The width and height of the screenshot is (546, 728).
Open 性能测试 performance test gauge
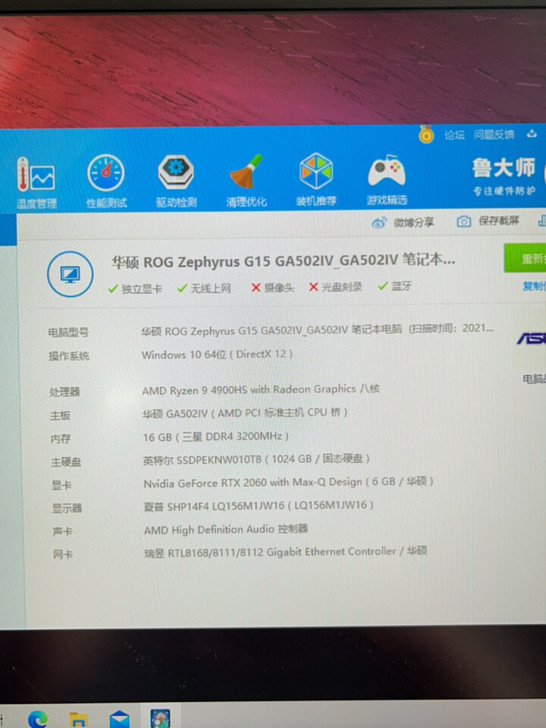coord(106,182)
